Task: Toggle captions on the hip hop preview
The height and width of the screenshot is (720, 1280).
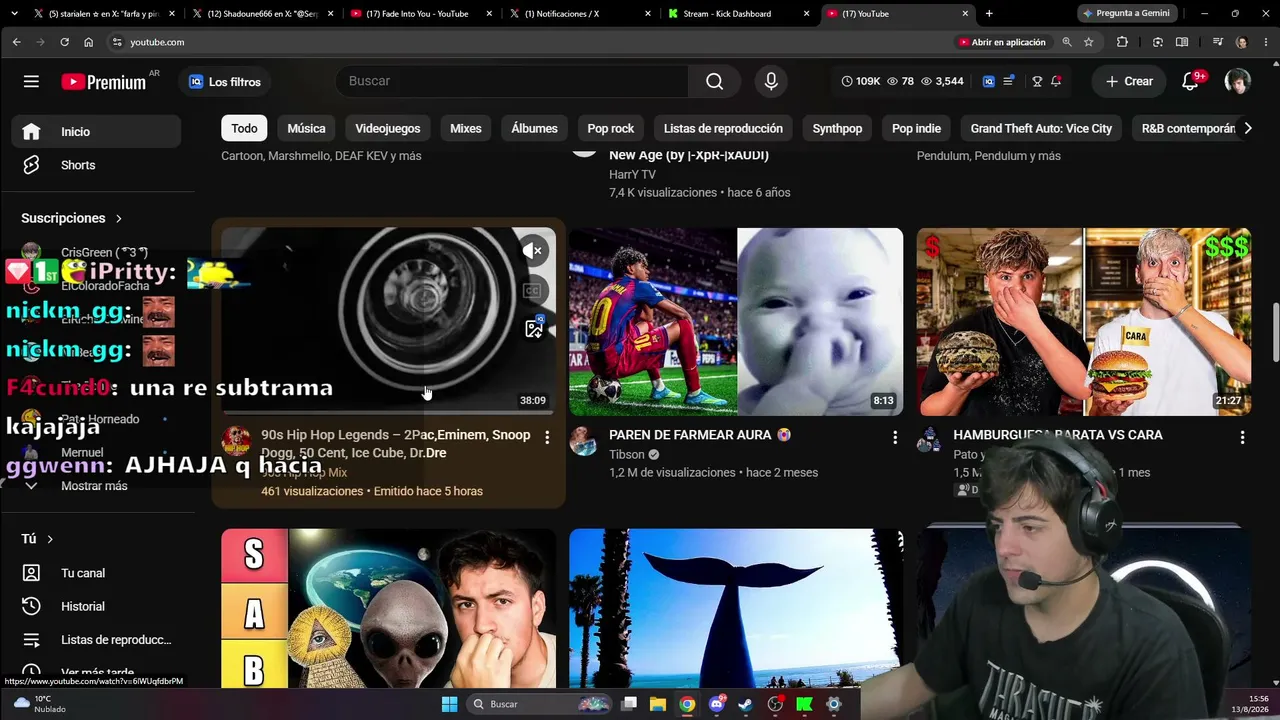Action: pos(534,290)
